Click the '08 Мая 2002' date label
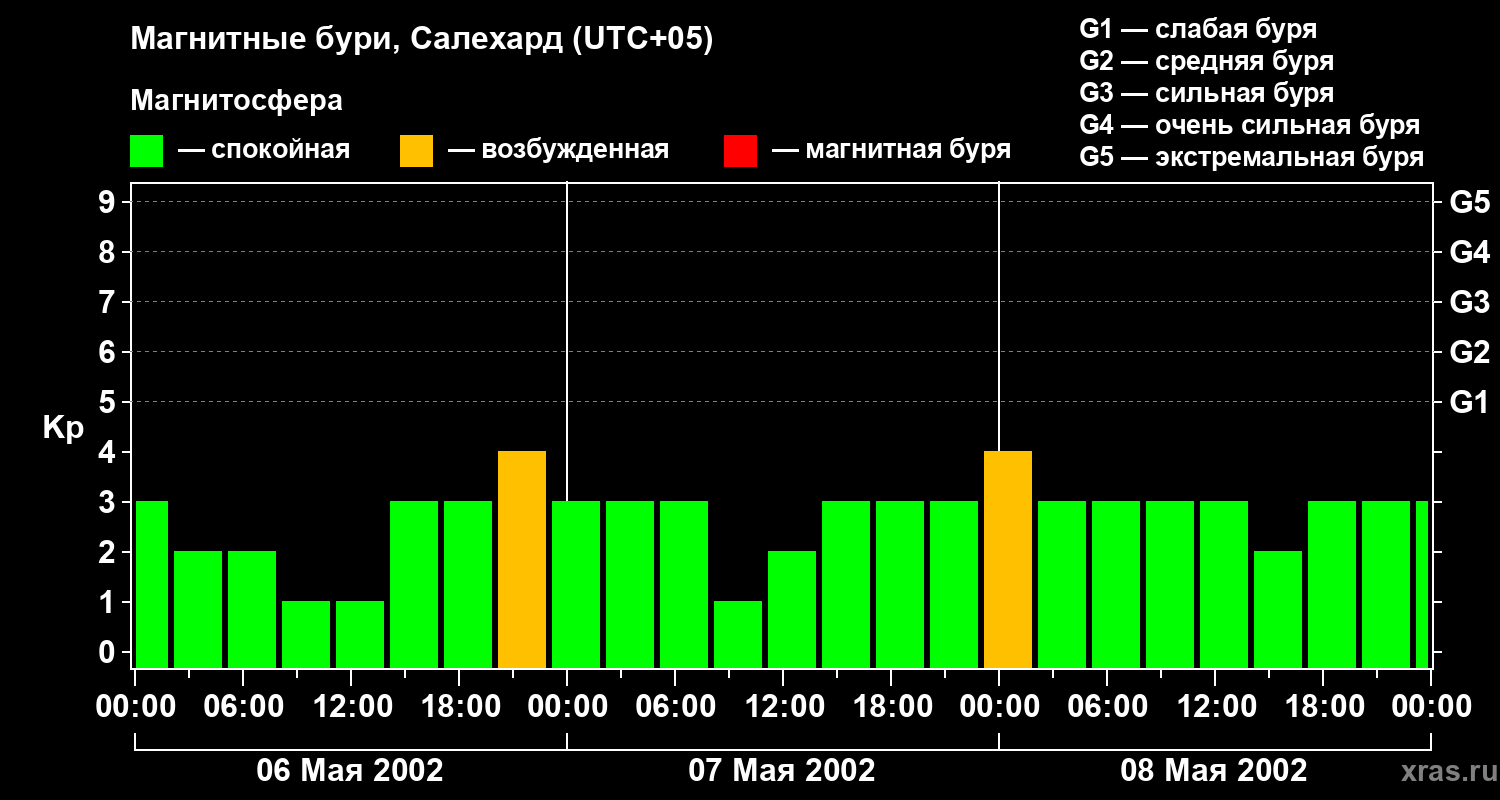This screenshot has height=800, width=1500. [1214, 771]
